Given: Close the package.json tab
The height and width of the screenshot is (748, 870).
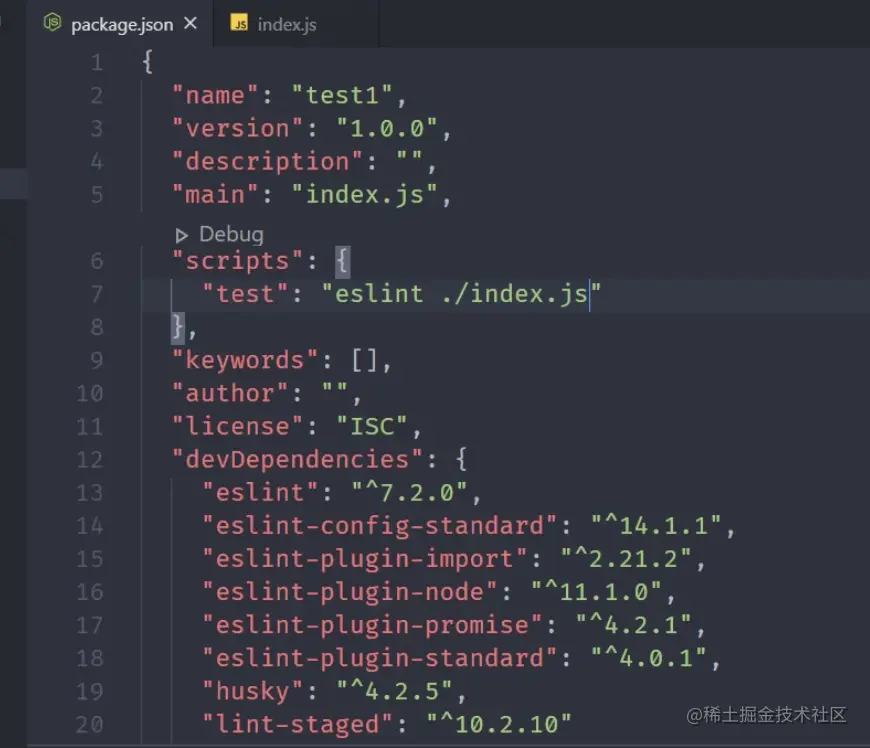Looking at the screenshot, I should point(190,23).
